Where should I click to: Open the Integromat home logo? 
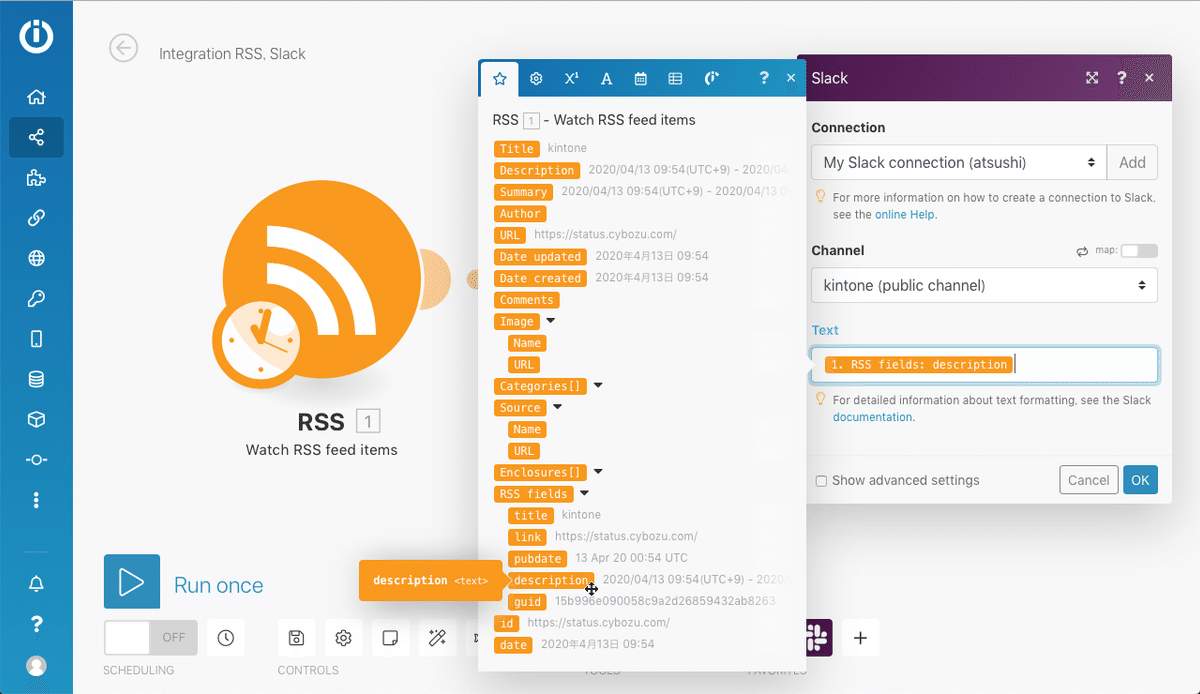pyautogui.click(x=36, y=36)
